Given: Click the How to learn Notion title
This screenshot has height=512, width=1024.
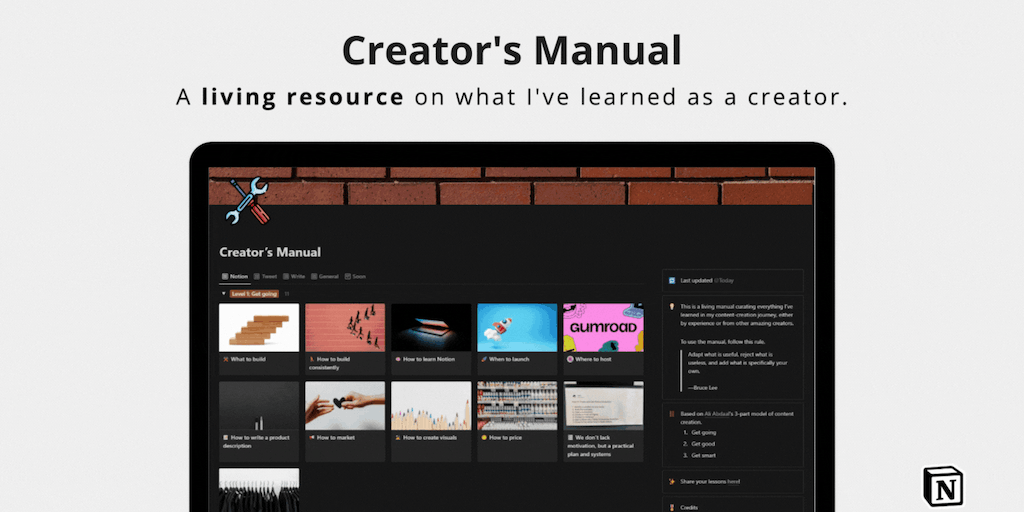Looking at the screenshot, I should 429,359.
